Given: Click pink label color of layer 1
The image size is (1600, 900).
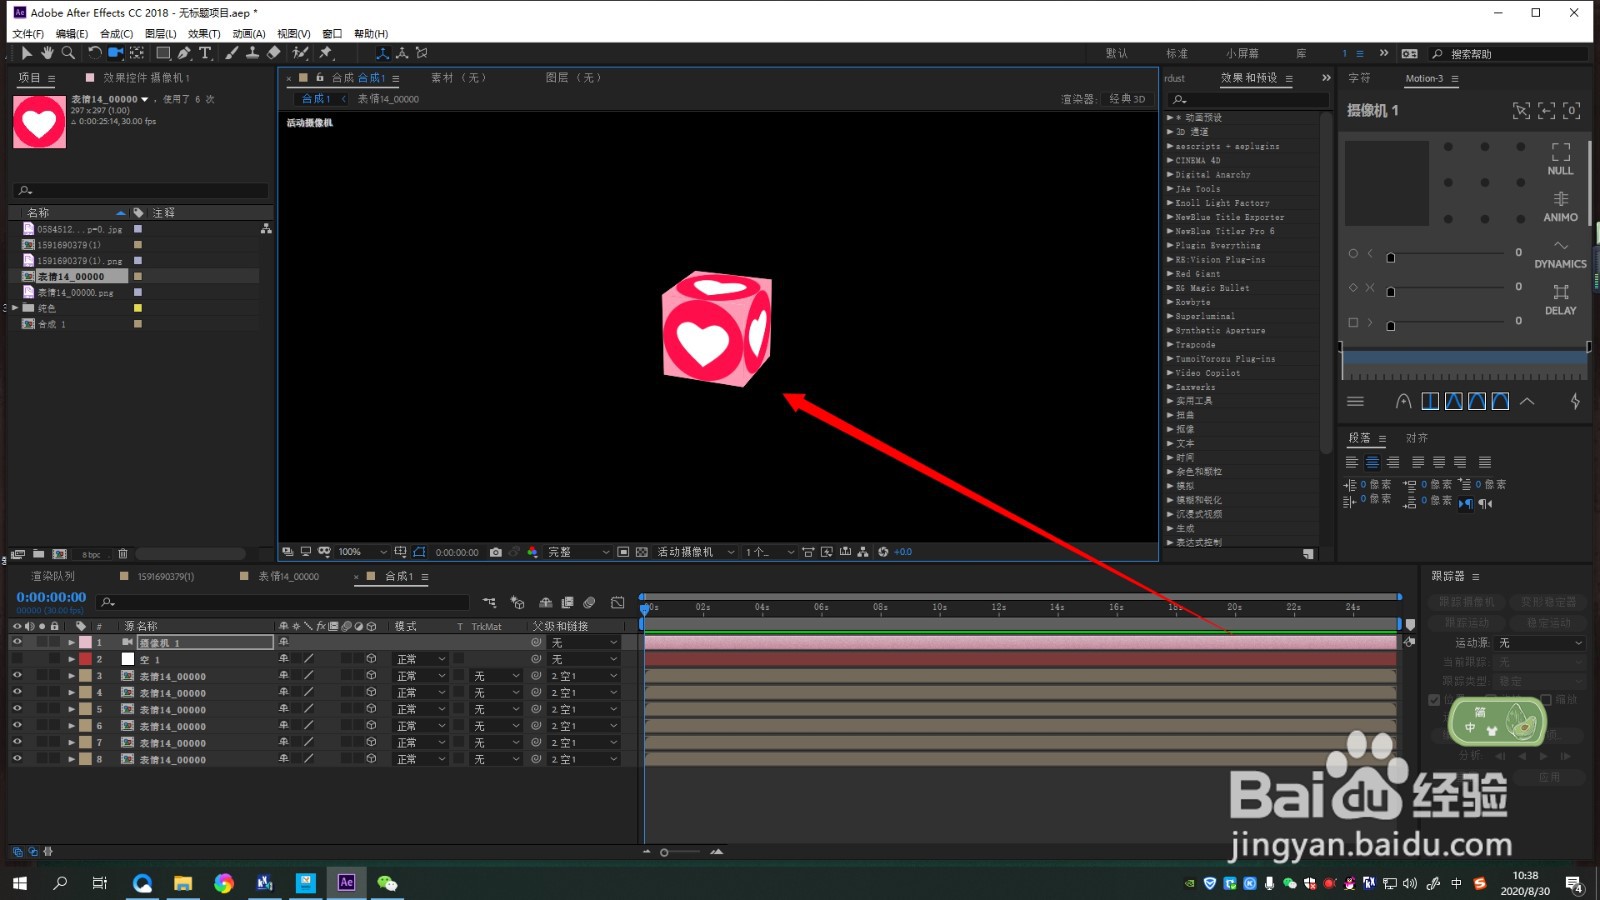Looking at the screenshot, I should pos(86,642).
